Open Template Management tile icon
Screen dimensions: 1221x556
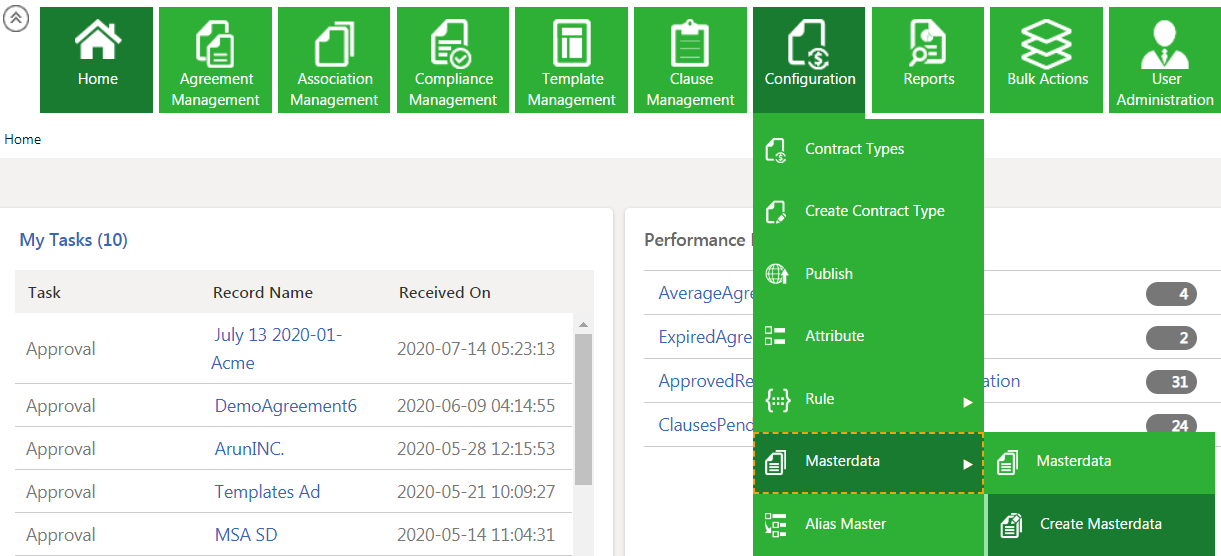(572, 44)
